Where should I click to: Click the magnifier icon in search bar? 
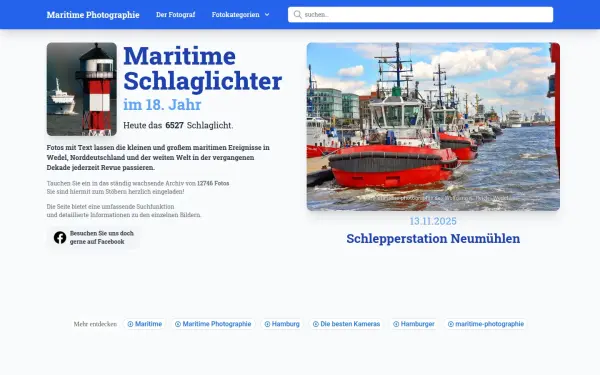coord(297,15)
